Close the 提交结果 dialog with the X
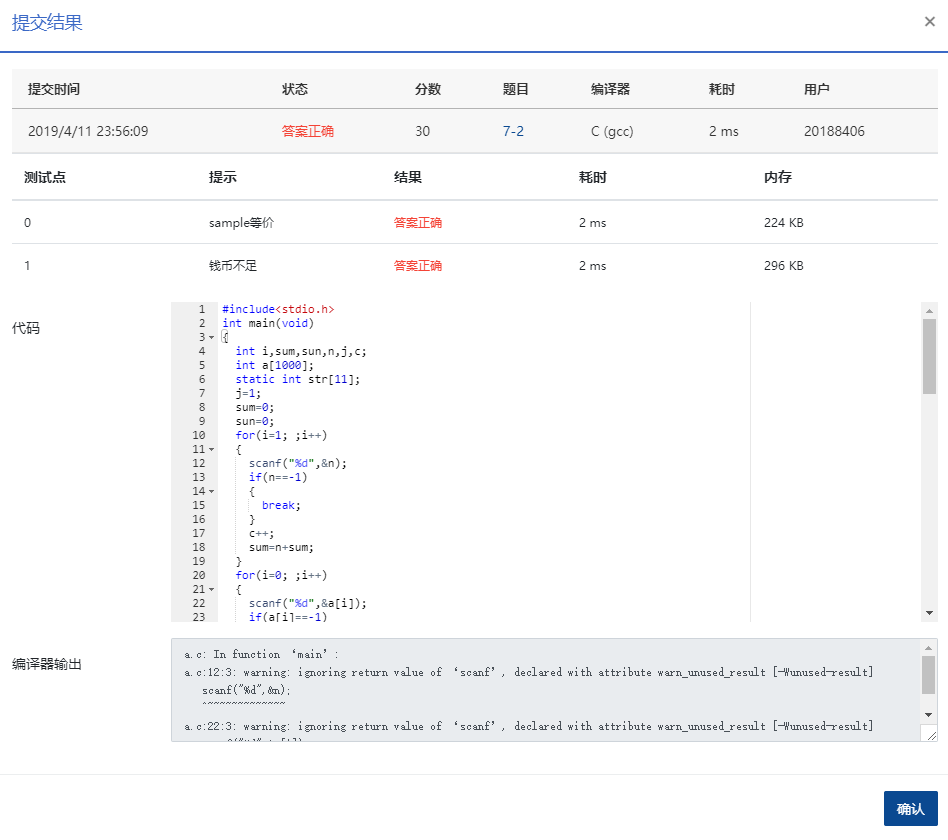Screen dimensions: 948x840 tap(929, 22)
